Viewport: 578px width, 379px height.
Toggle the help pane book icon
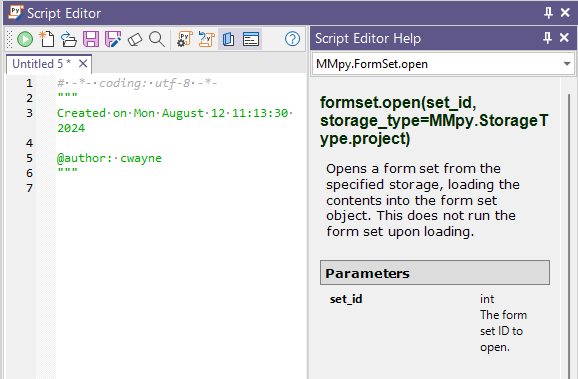click(229, 39)
